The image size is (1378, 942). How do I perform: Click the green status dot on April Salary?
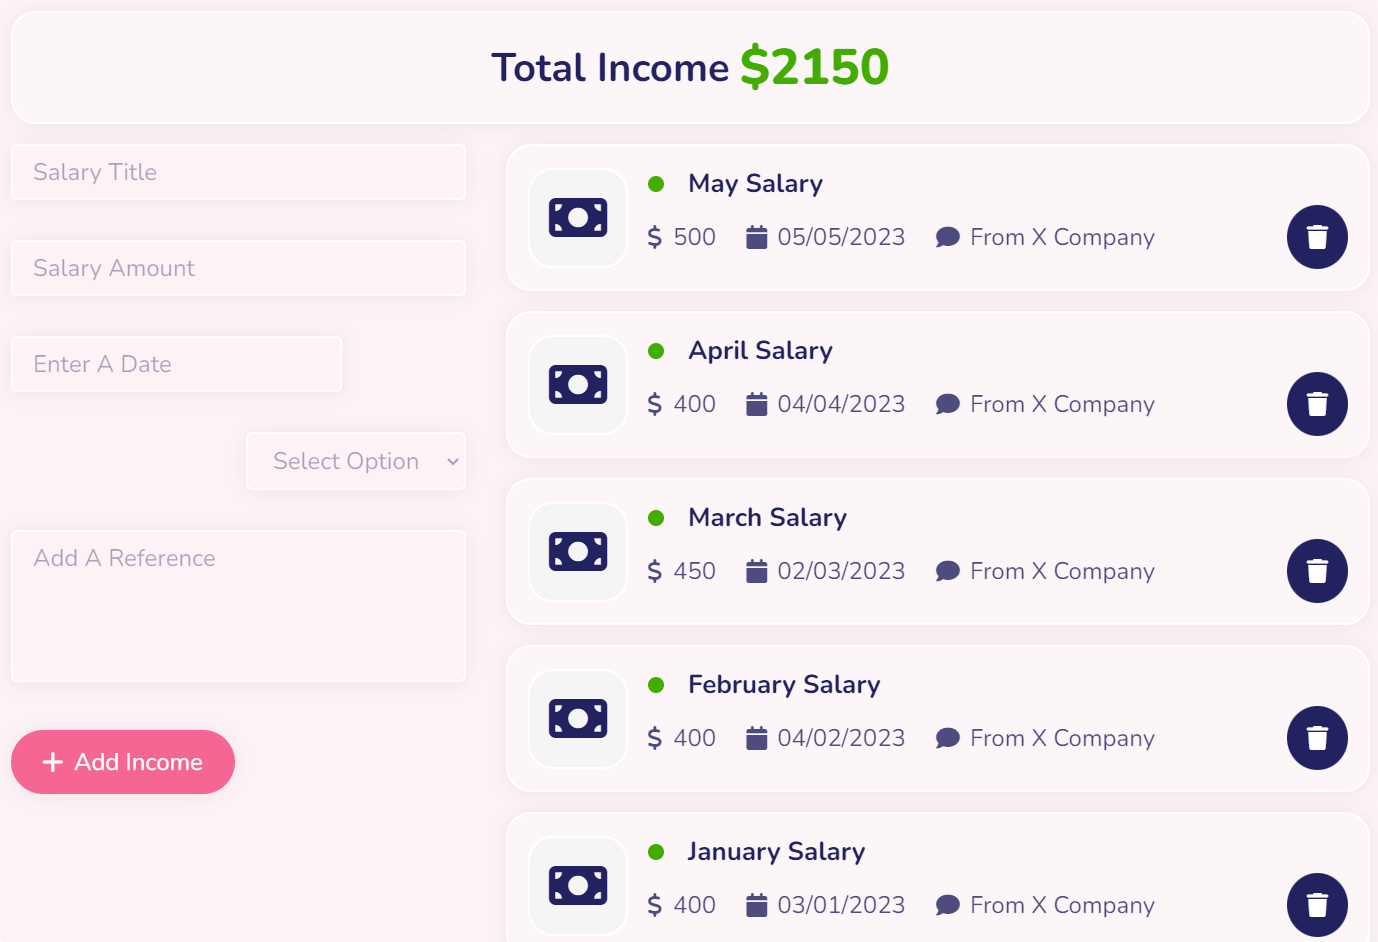[657, 351]
